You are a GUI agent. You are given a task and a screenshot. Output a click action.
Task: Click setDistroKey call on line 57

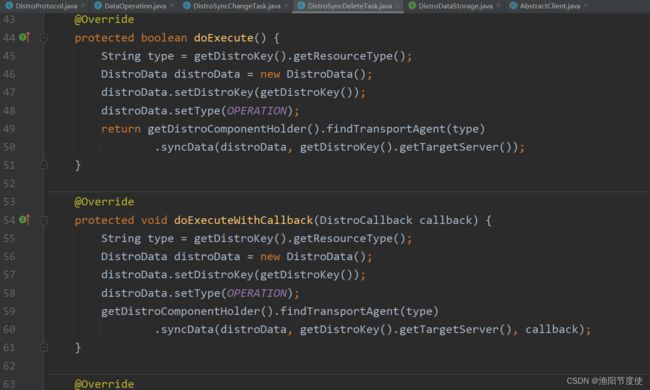pos(213,275)
